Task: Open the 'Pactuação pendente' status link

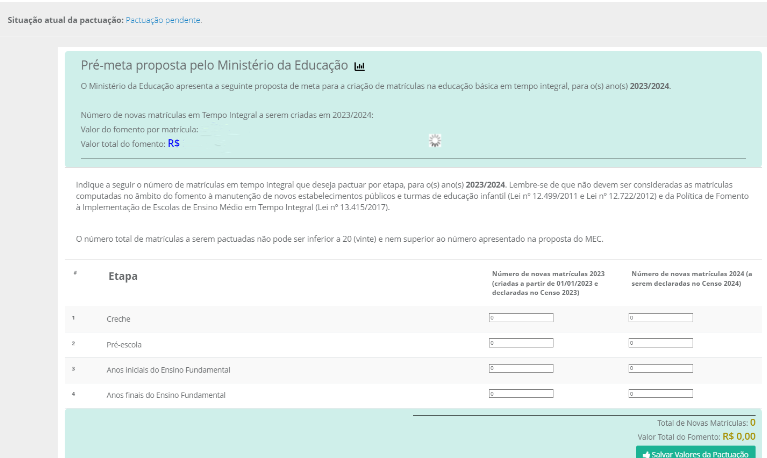Action: click(163, 20)
